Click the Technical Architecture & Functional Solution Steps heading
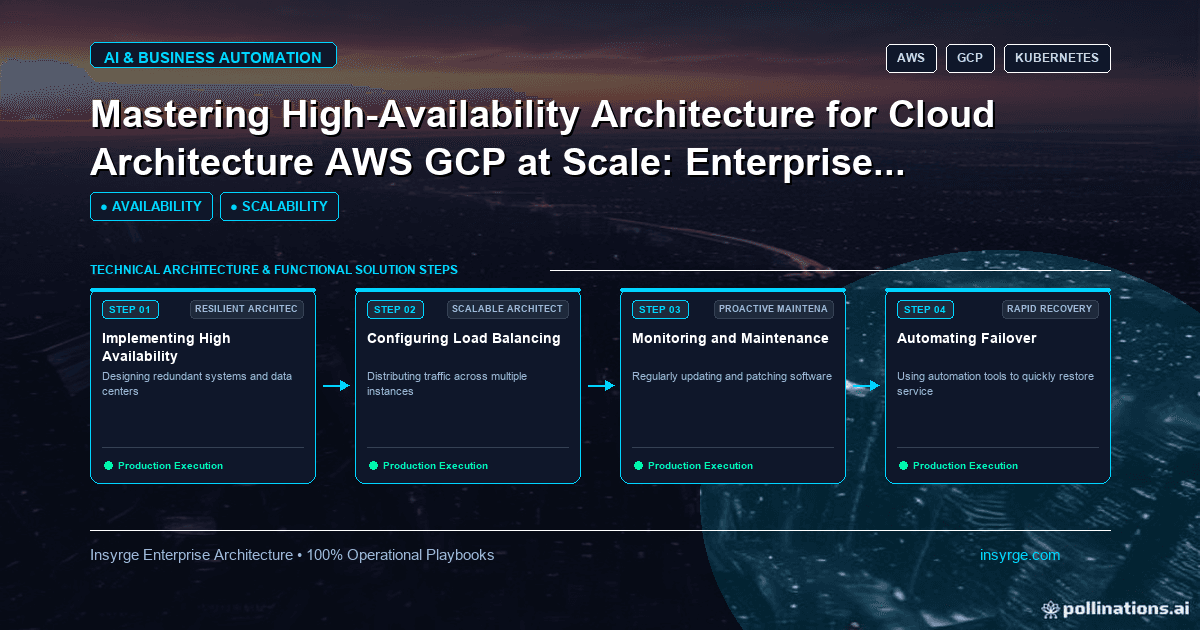This screenshot has height=630, width=1200. 274,270
